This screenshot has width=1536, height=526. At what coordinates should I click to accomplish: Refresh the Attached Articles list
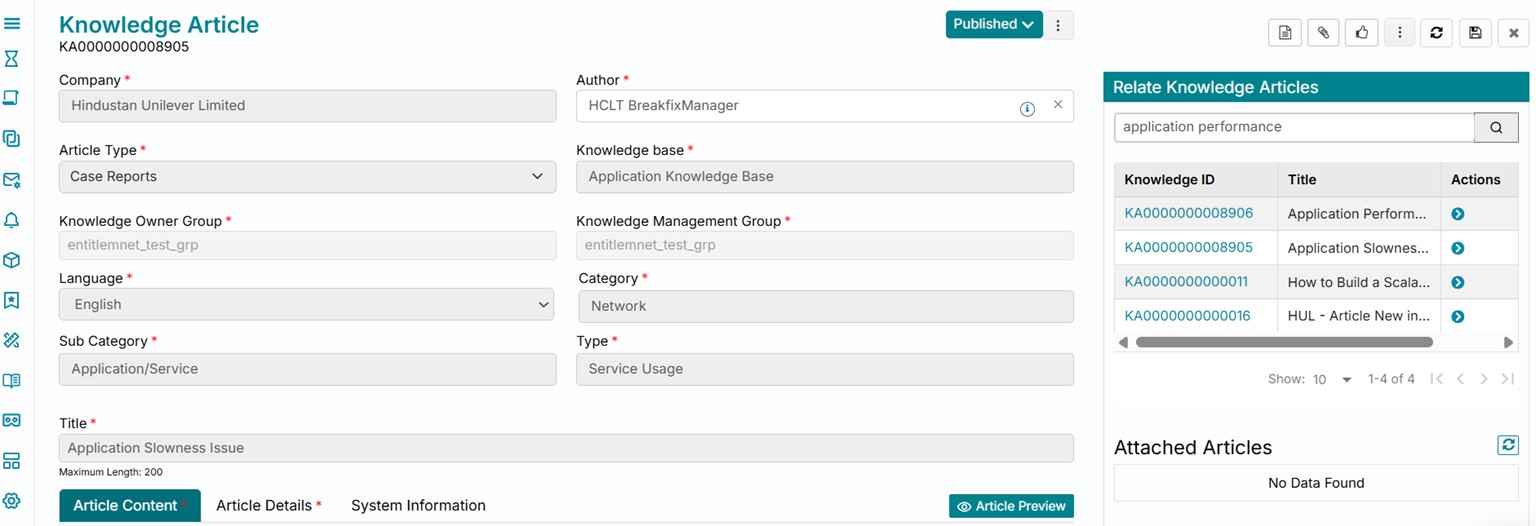(x=1507, y=445)
